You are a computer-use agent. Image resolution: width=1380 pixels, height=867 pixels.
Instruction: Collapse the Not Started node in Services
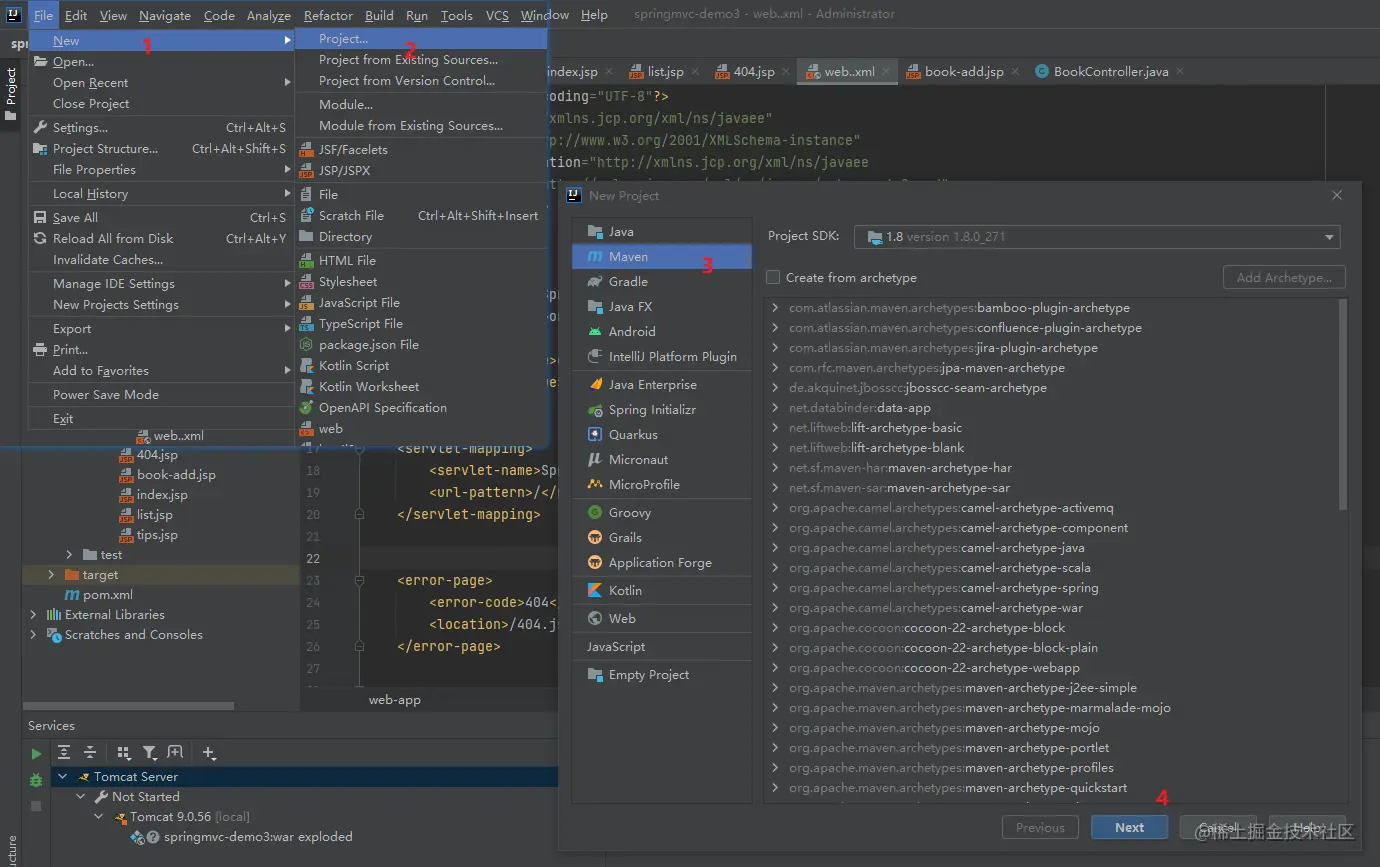click(x=82, y=797)
